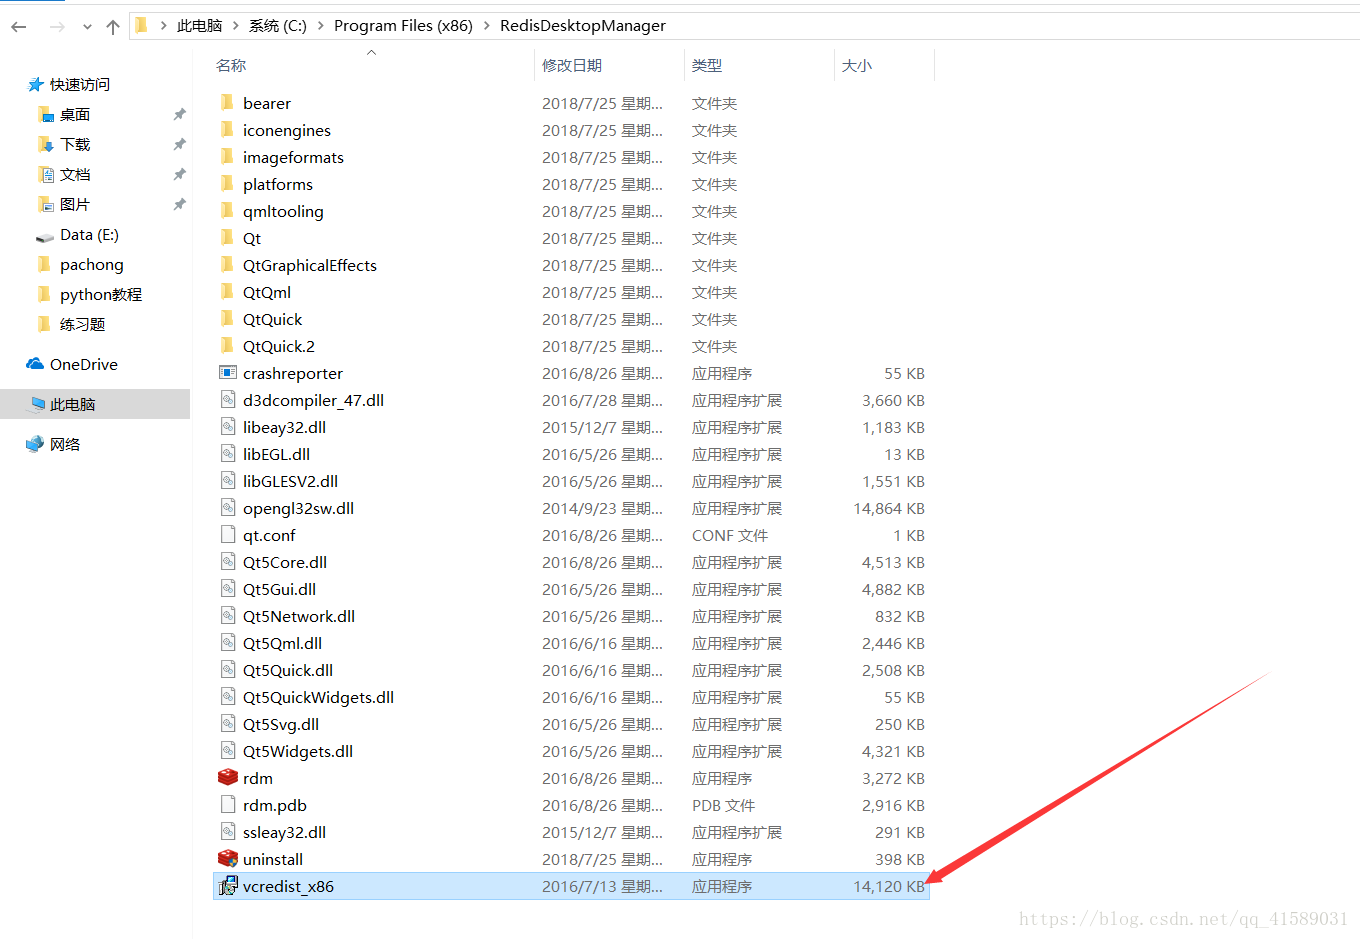1360x939 pixels.
Task: Select the imageformats folder icon
Action: click(227, 156)
